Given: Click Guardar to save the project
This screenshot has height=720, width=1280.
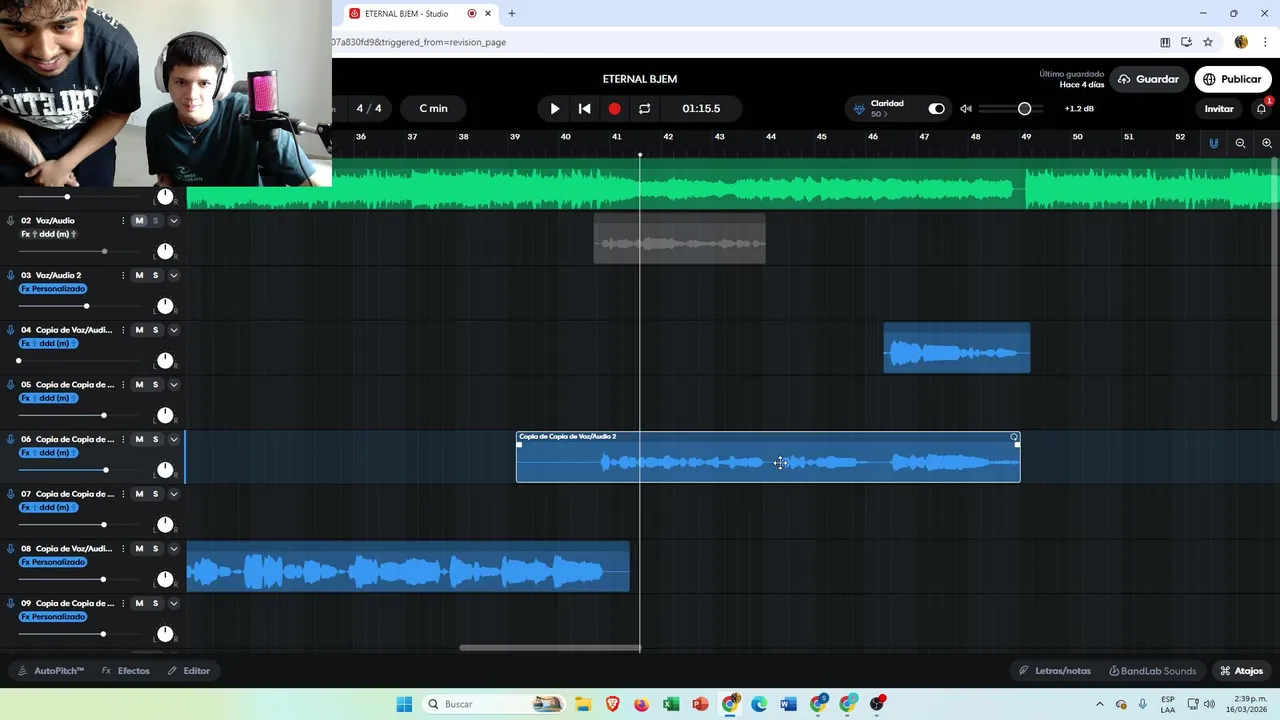Looking at the screenshot, I should (1149, 79).
